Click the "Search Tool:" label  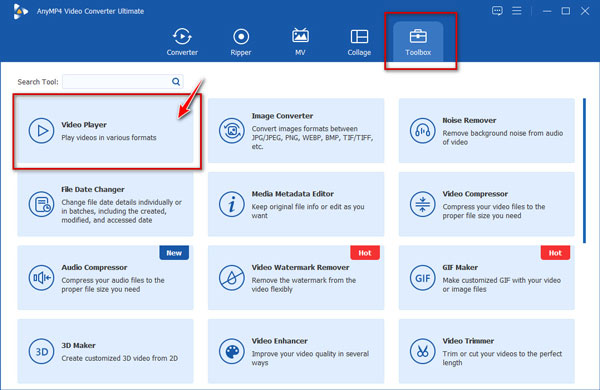tap(38, 82)
